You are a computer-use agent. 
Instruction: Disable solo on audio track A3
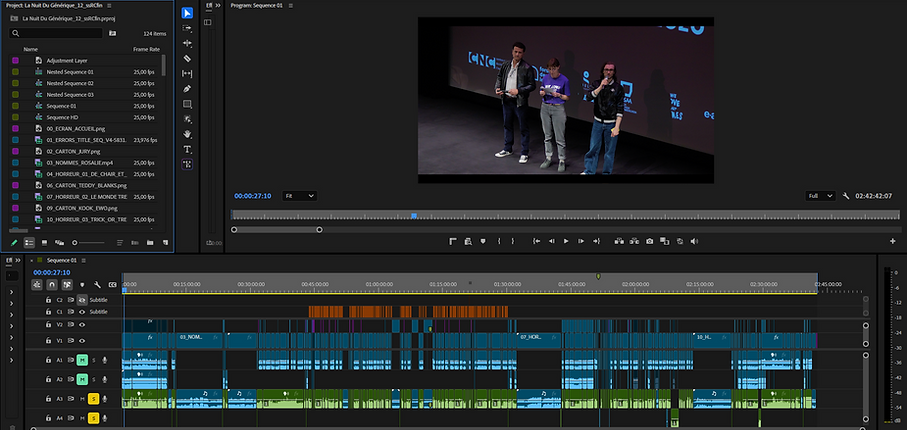[x=93, y=399]
